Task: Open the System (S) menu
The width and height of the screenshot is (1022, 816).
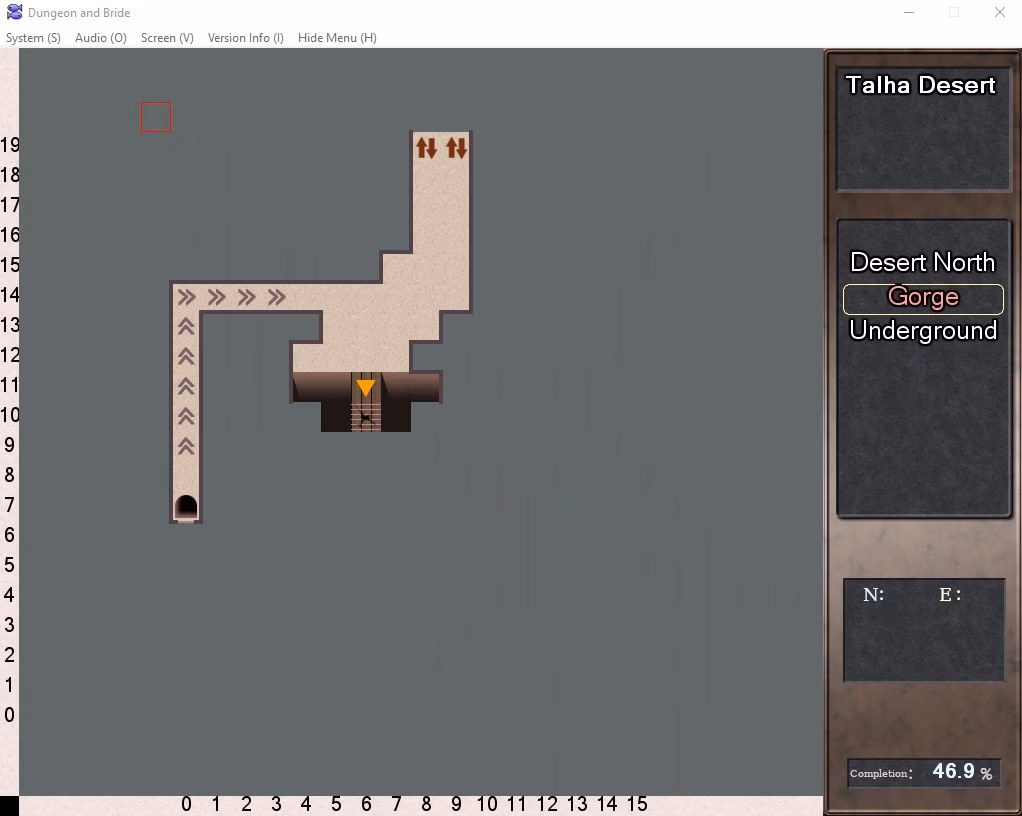Action: 33,38
